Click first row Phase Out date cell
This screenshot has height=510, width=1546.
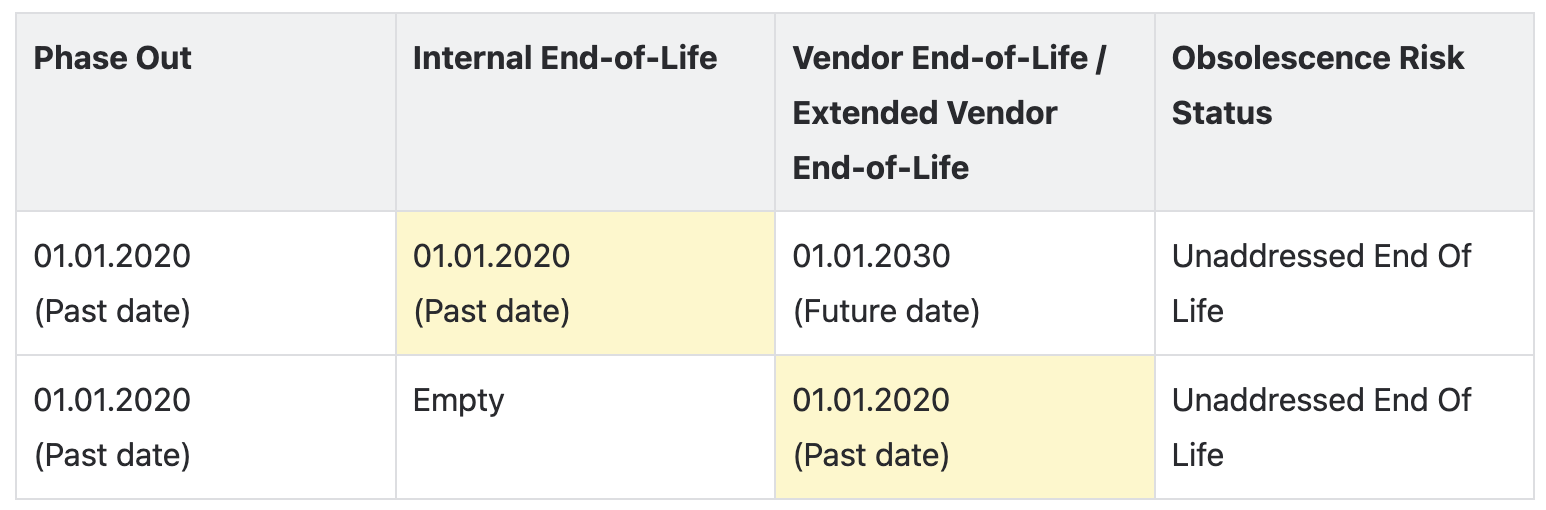point(206,283)
